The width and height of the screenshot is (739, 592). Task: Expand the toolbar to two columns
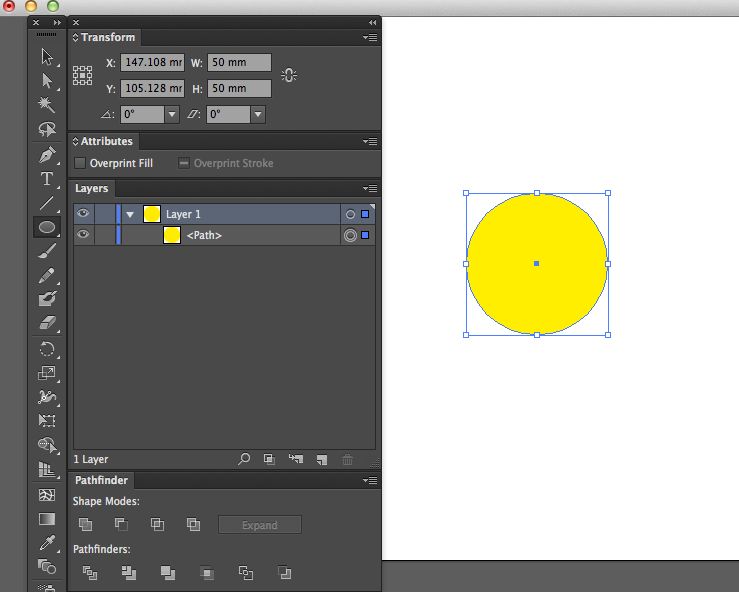tap(57, 23)
